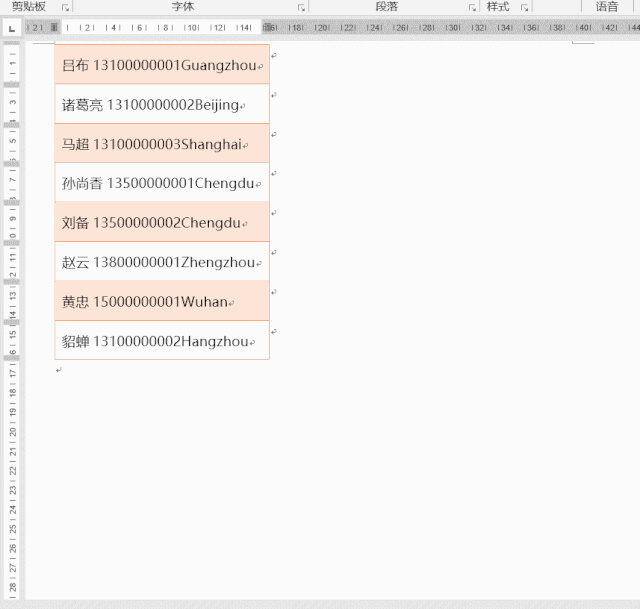
Task: Click the row with 吕布 13100000001Guangzhou
Action: (x=162, y=64)
